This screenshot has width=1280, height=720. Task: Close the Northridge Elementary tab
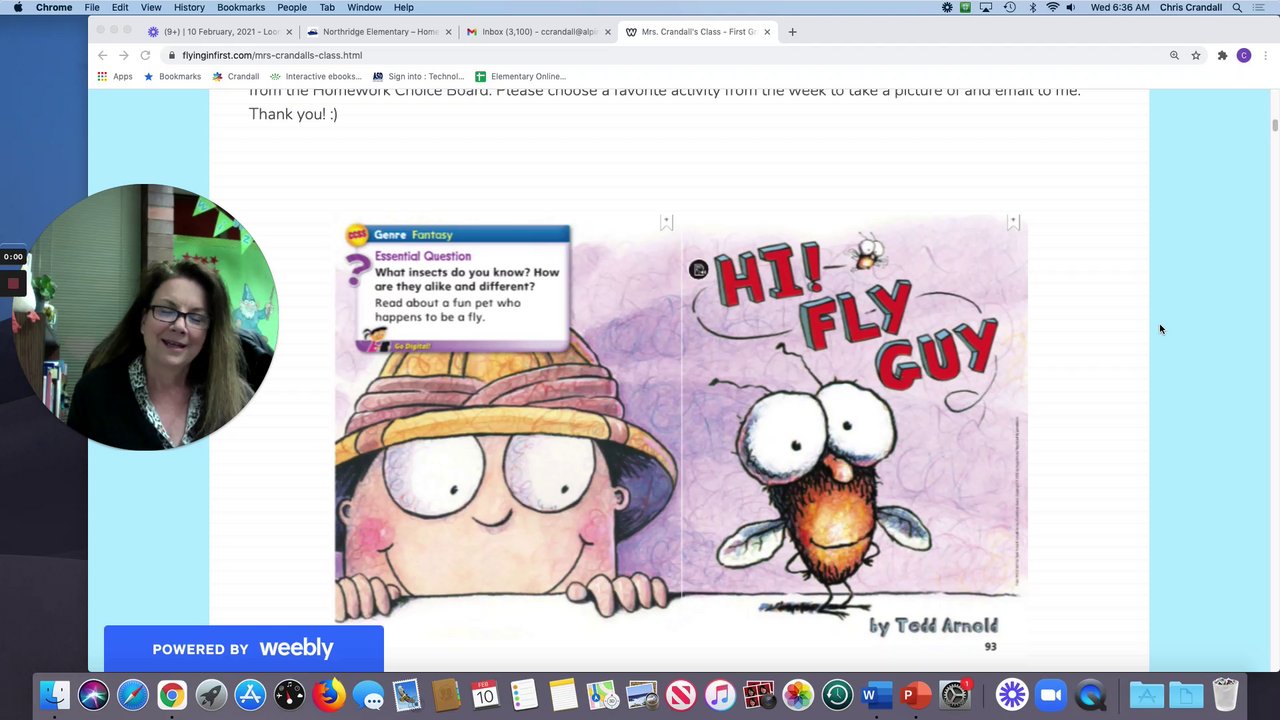pyautogui.click(x=448, y=32)
